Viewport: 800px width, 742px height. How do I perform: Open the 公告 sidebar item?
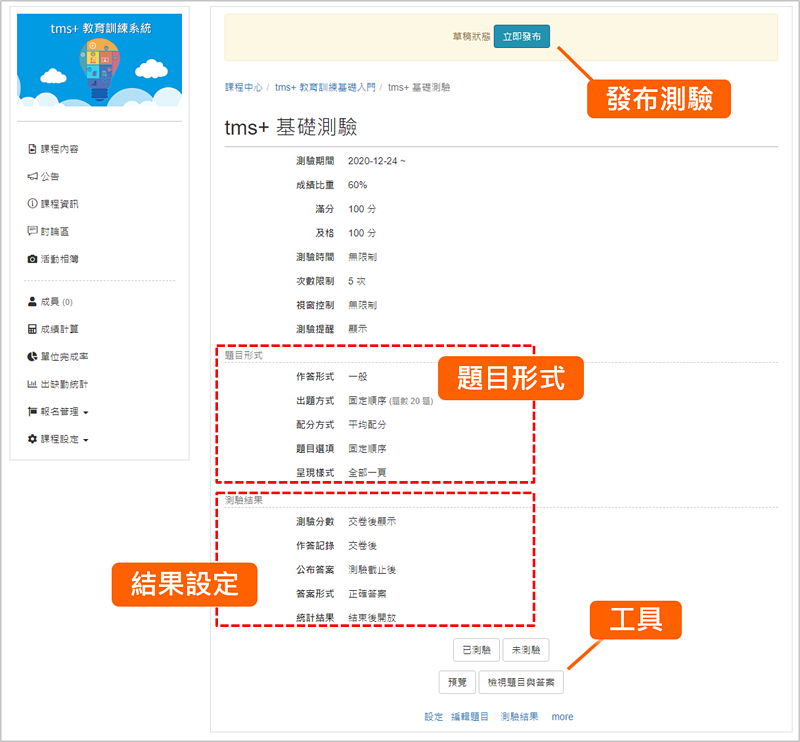pyautogui.click(x=43, y=177)
